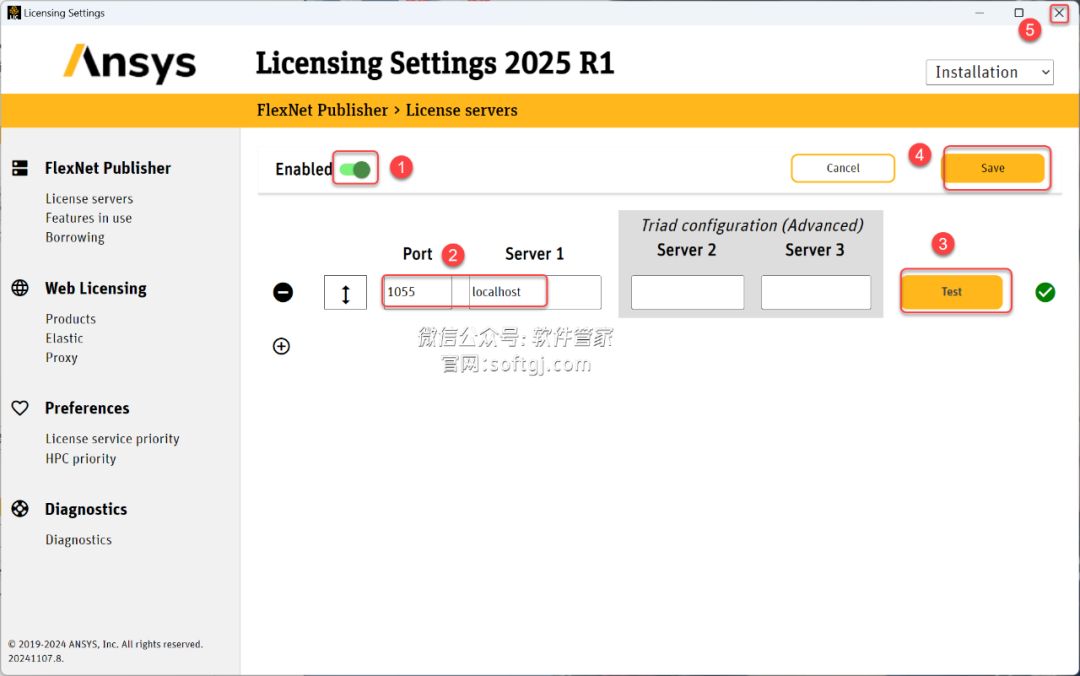Click the Licensing Settings title bar app icon
The width and height of the screenshot is (1080, 676).
pos(14,12)
